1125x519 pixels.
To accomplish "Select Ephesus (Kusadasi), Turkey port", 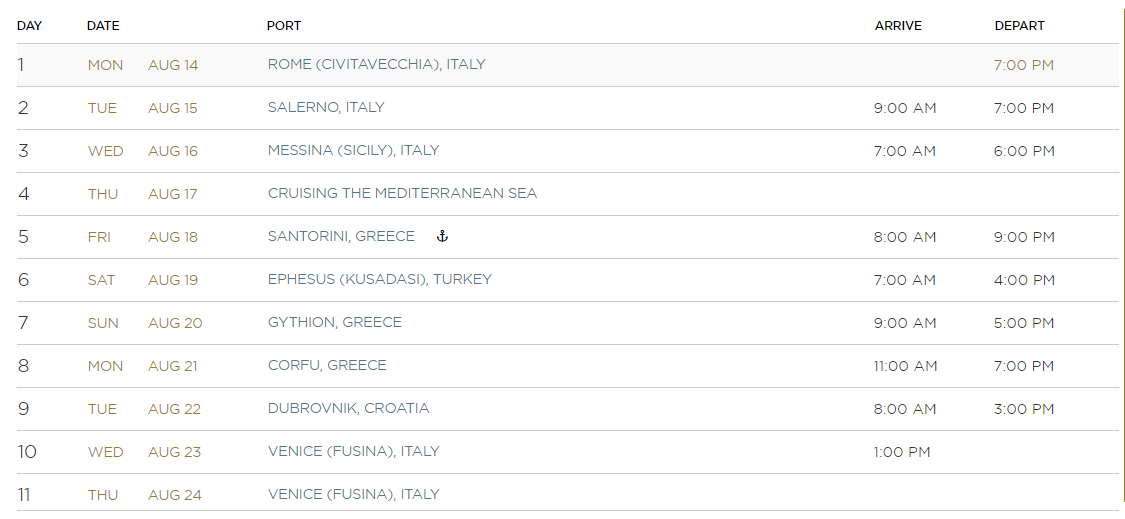I will (380, 279).
